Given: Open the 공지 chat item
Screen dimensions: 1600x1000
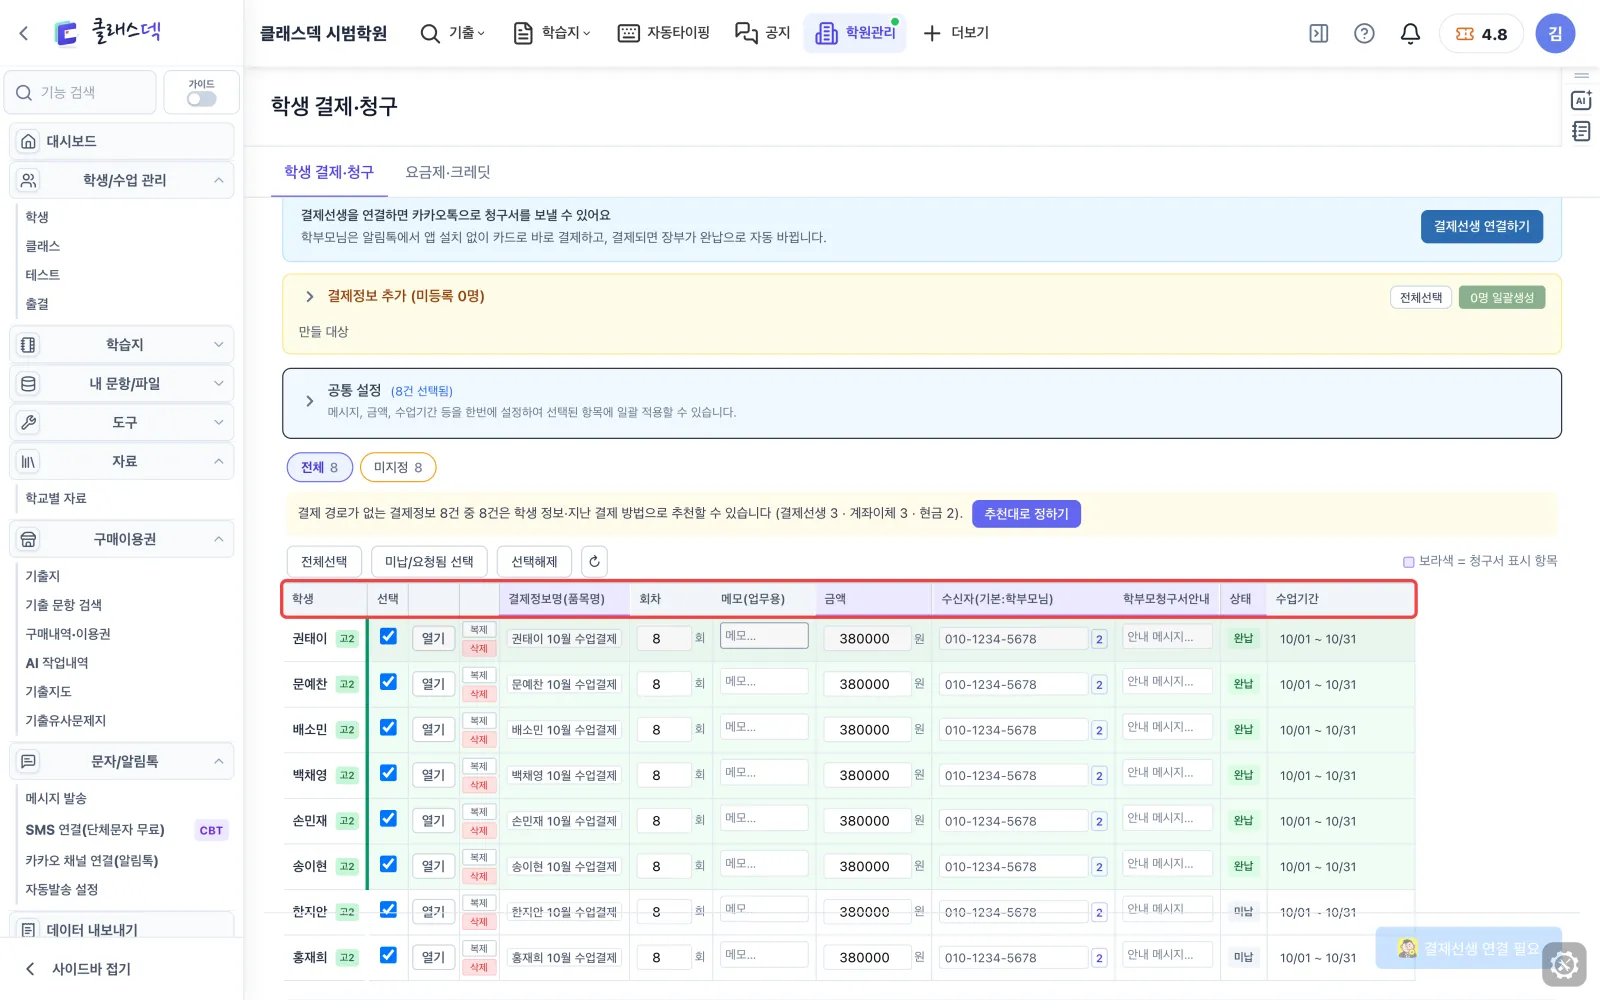Looking at the screenshot, I should click(762, 33).
